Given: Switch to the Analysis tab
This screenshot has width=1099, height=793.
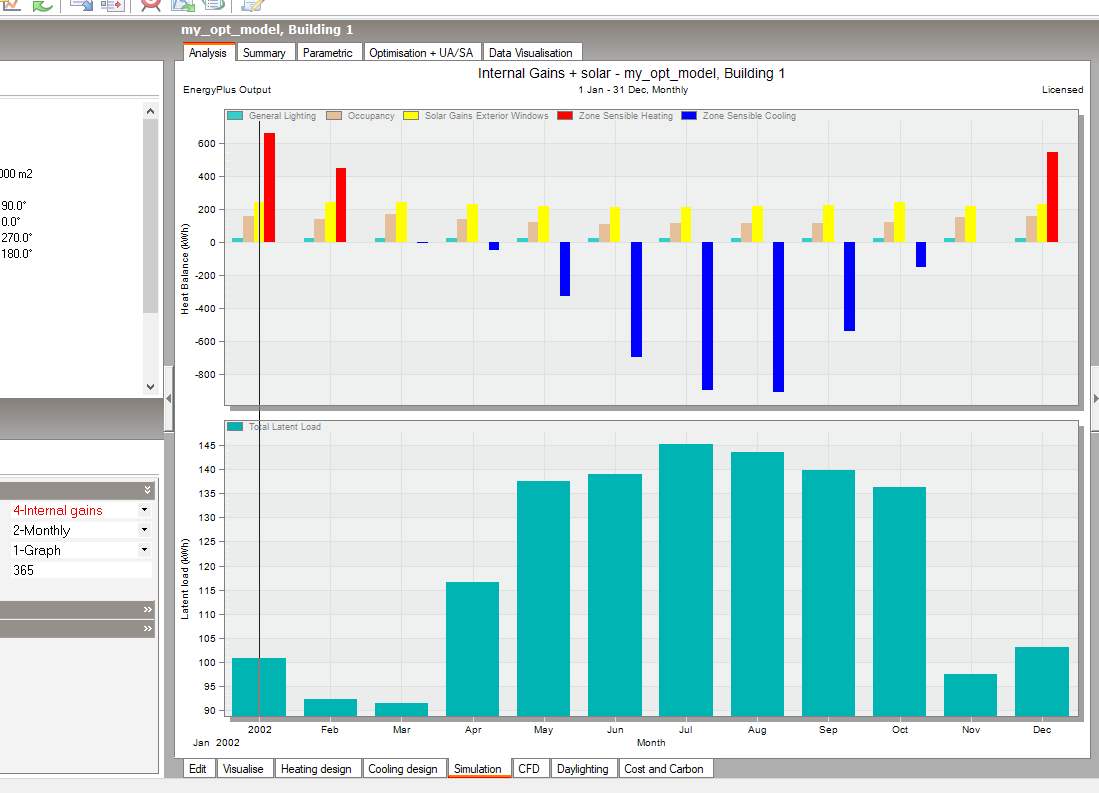Looking at the screenshot, I should [208, 53].
